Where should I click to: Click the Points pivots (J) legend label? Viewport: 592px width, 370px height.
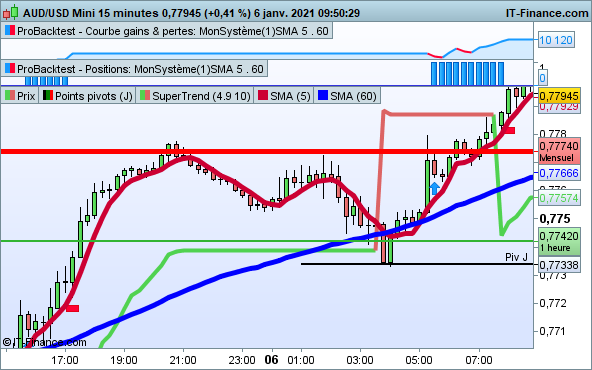click(x=87, y=96)
